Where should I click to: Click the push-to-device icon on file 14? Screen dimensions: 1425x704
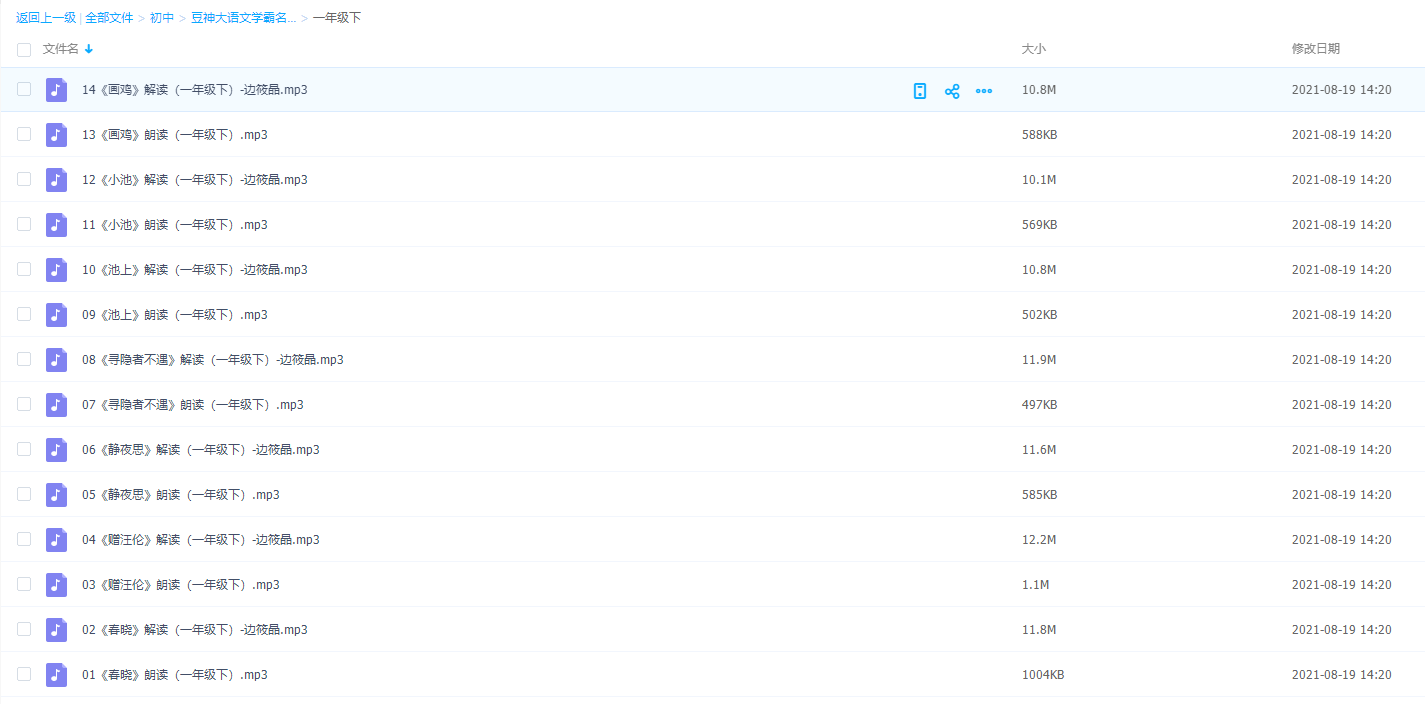click(x=920, y=91)
